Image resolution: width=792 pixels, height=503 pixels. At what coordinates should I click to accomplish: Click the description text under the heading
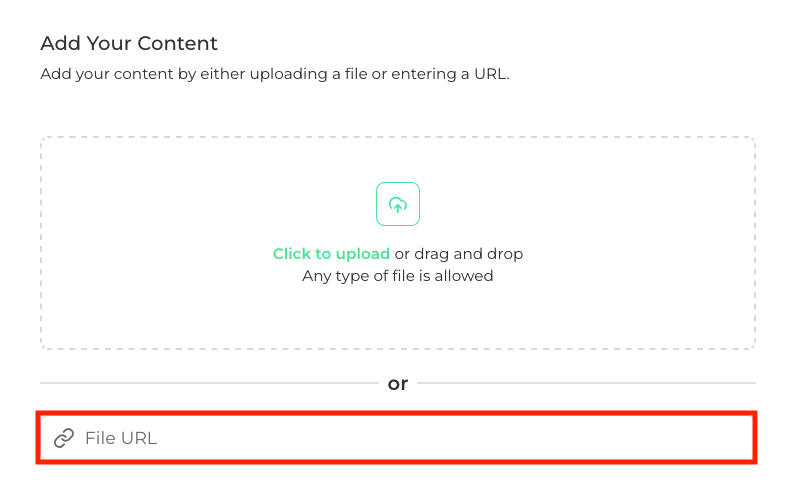point(275,74)
